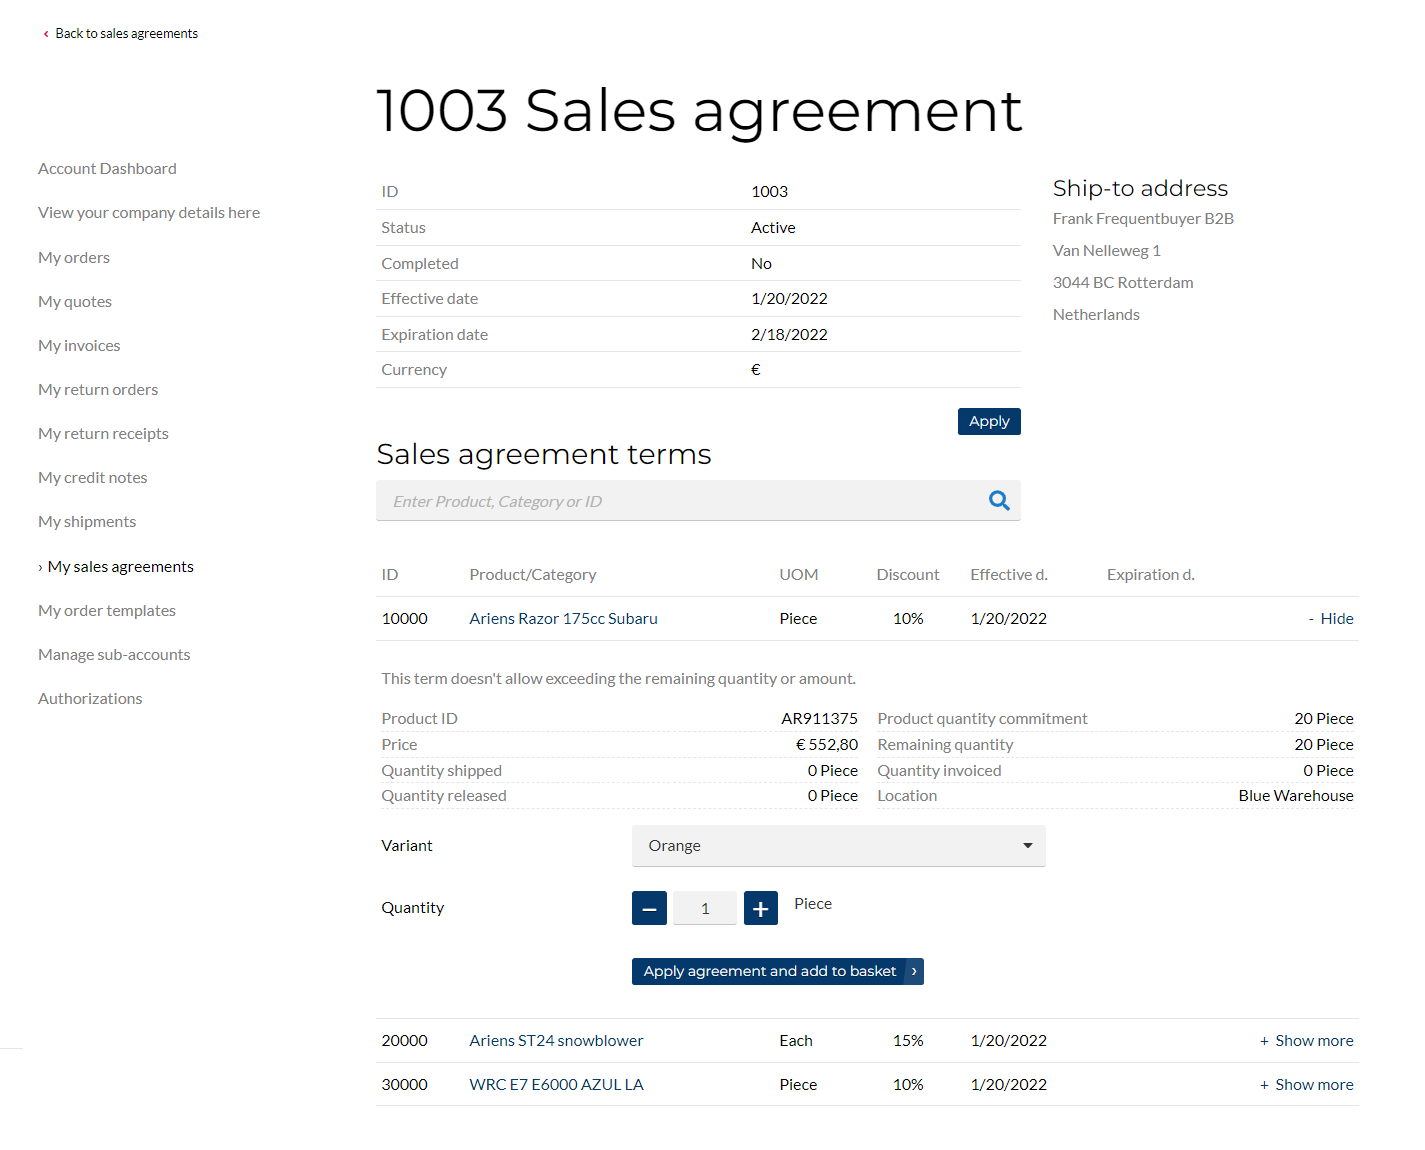The height and width of the screenshot is (1150, 1425).
Task: Open WRC E7 E6000 AZUL LA product link
Action: pos(557,1085)
